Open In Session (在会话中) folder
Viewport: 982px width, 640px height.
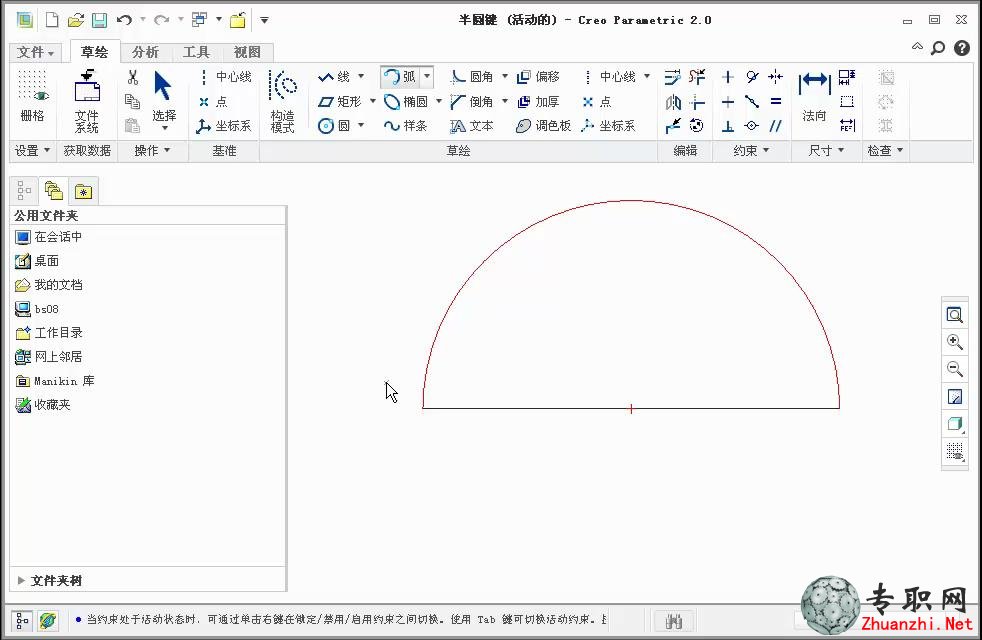(x=48, y=237)
